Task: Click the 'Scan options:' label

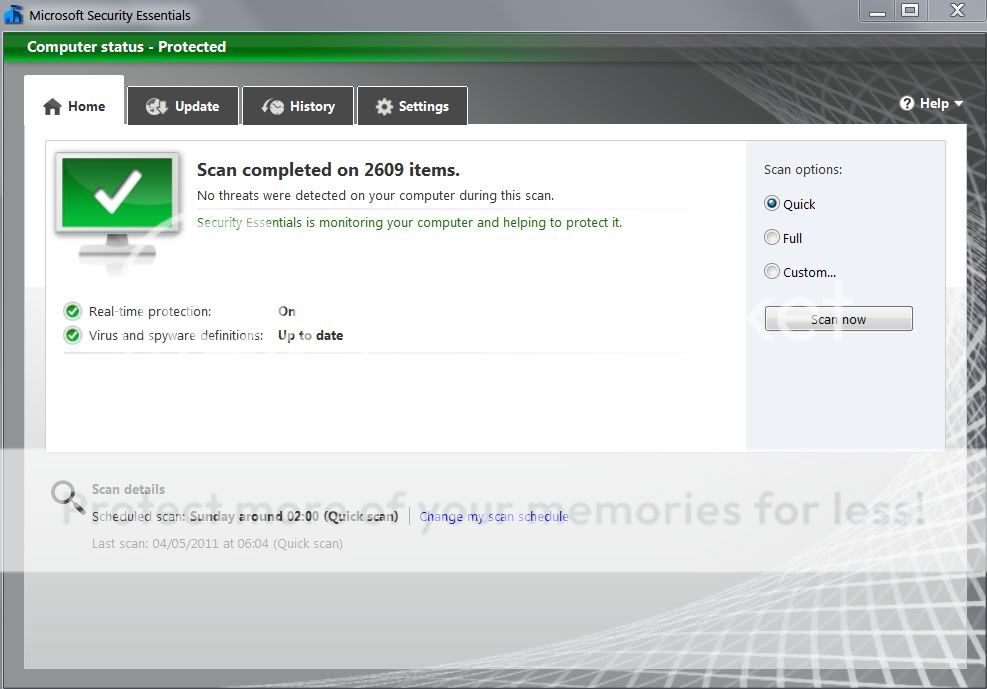Action: point(803,169)
